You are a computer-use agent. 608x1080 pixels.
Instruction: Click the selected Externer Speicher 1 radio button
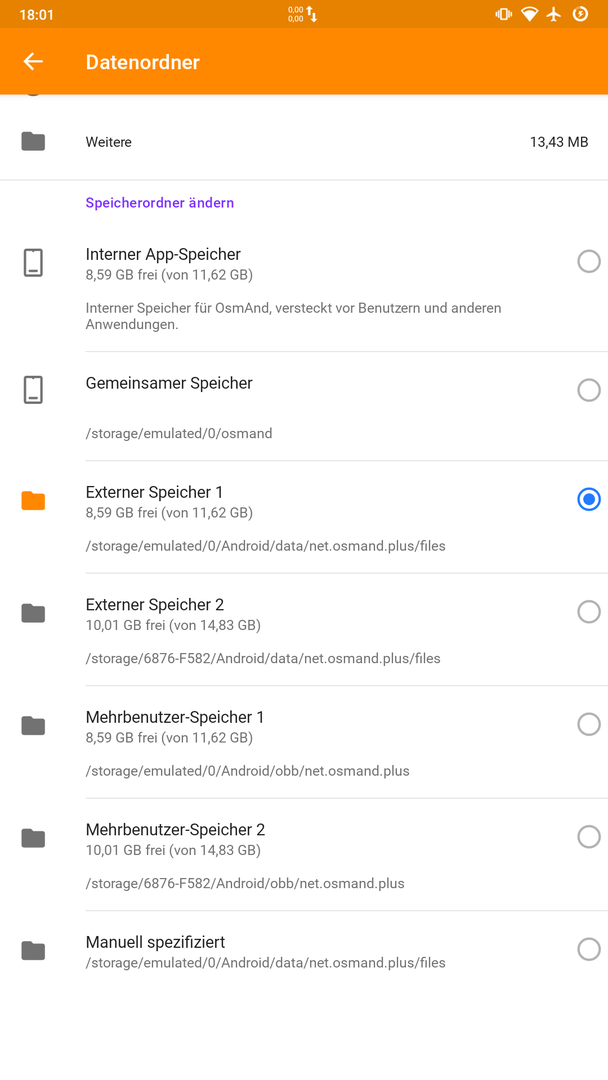(589, 499)
